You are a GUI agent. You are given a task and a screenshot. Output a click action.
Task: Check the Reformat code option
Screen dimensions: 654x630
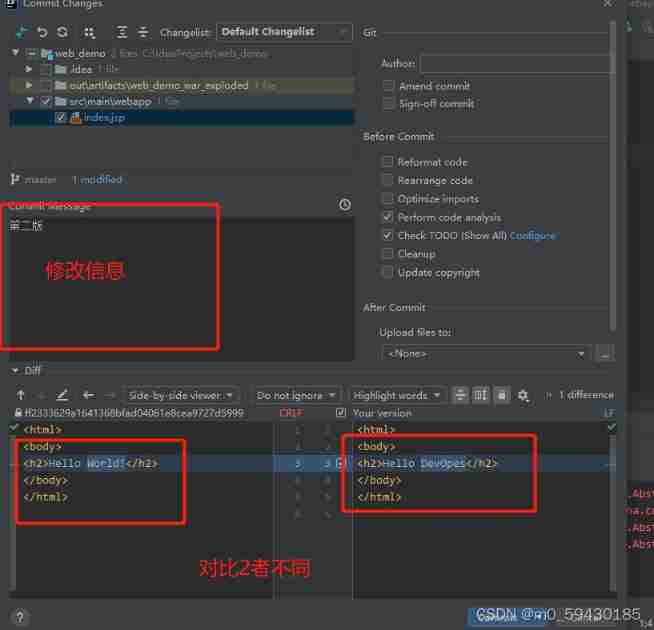click(x=388, y=162)
